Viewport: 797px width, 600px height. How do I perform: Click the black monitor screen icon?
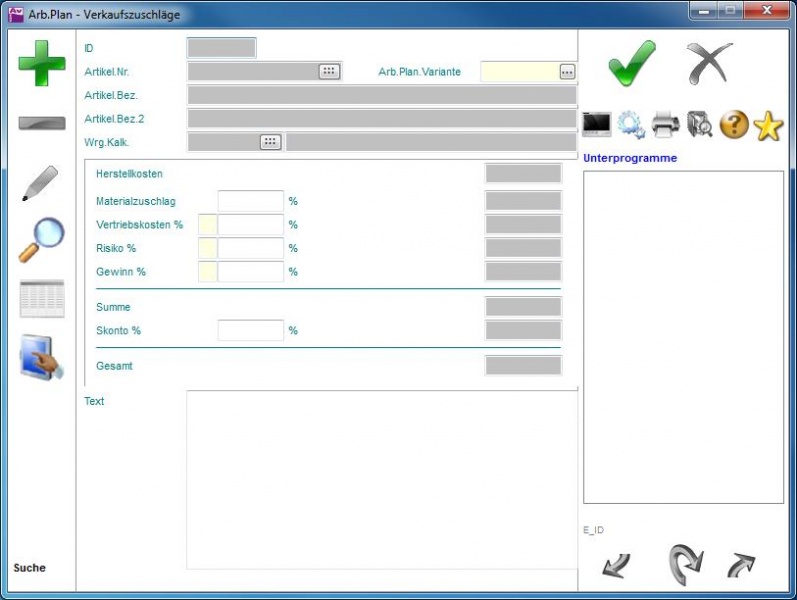[597, 125]
